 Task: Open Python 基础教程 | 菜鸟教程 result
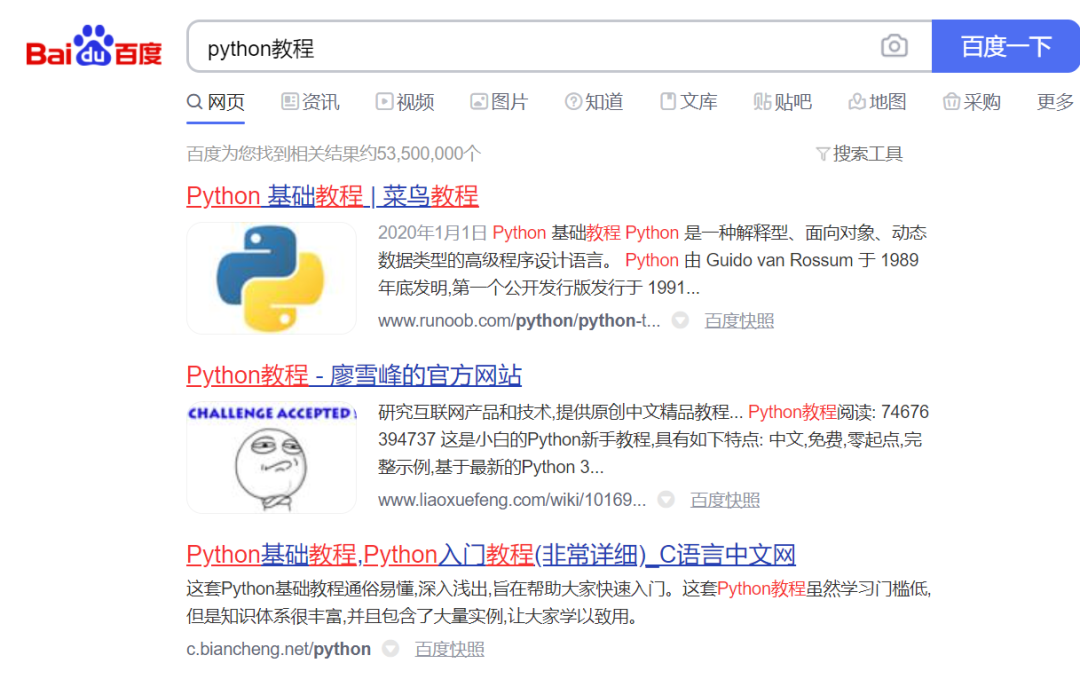pos(332,196)
